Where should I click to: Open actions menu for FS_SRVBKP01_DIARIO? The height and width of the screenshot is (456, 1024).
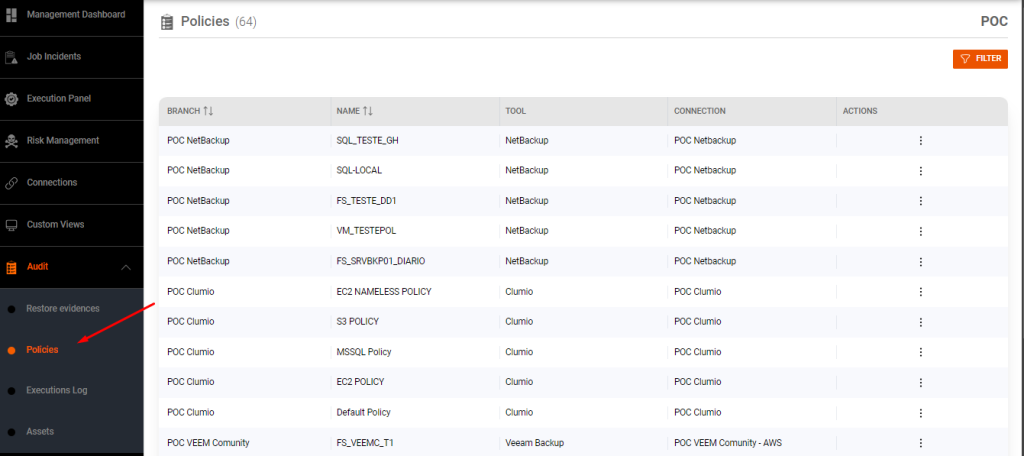pyautogui.click(x=921, y=261)
